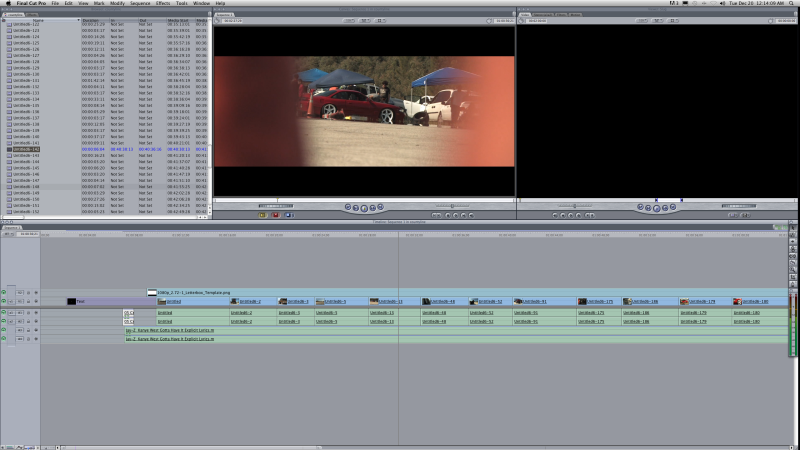
Task: Open the Generator pop-up in Viewer
Action: coord(746,215)
